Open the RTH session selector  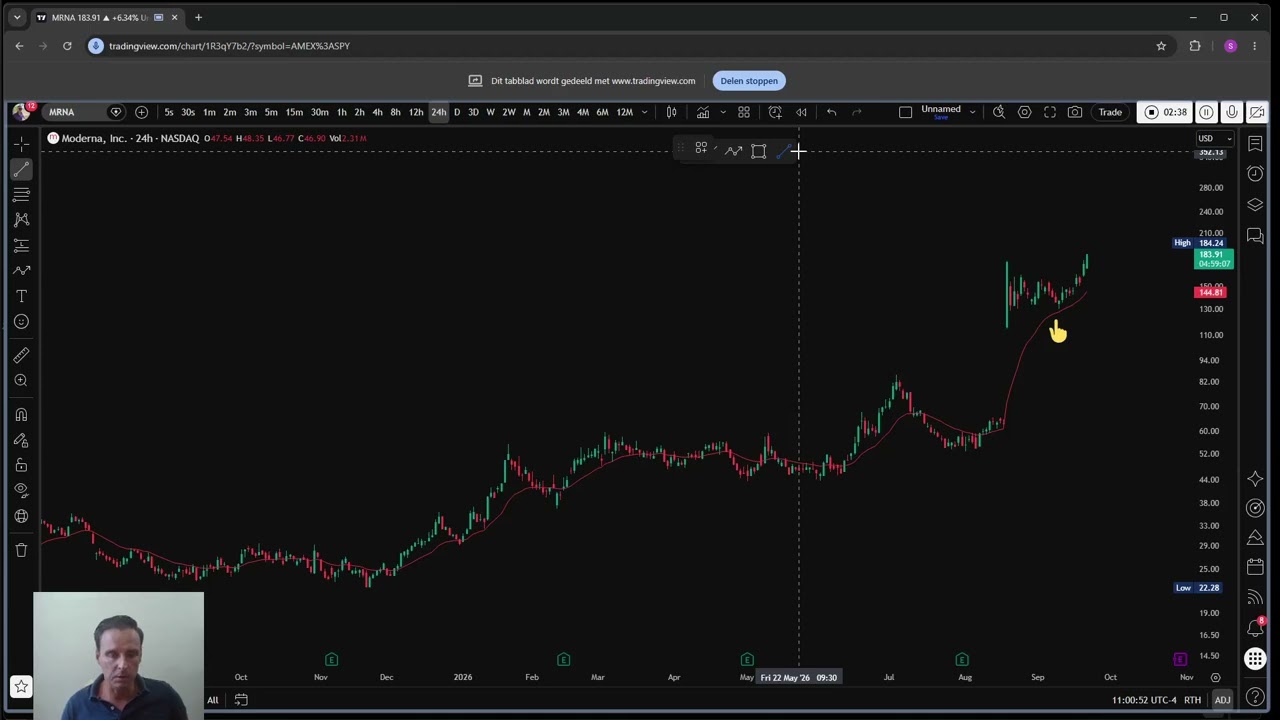tap(1192, 700)
